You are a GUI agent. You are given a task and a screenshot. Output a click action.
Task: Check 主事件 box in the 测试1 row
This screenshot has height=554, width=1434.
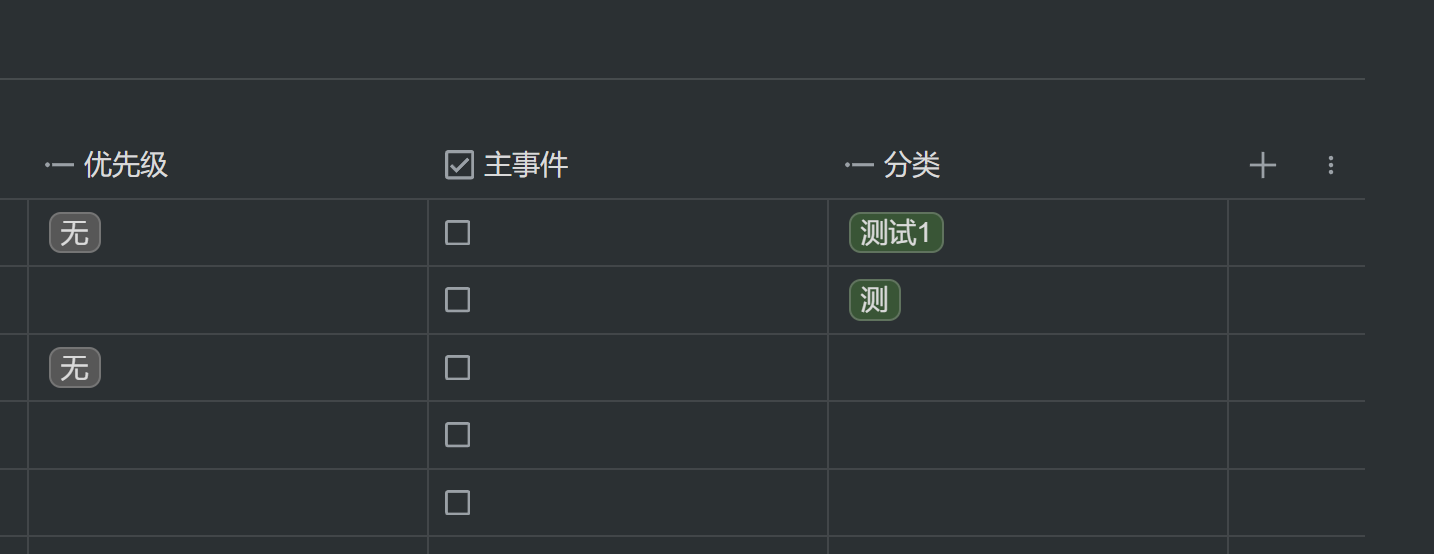point(457,233)
